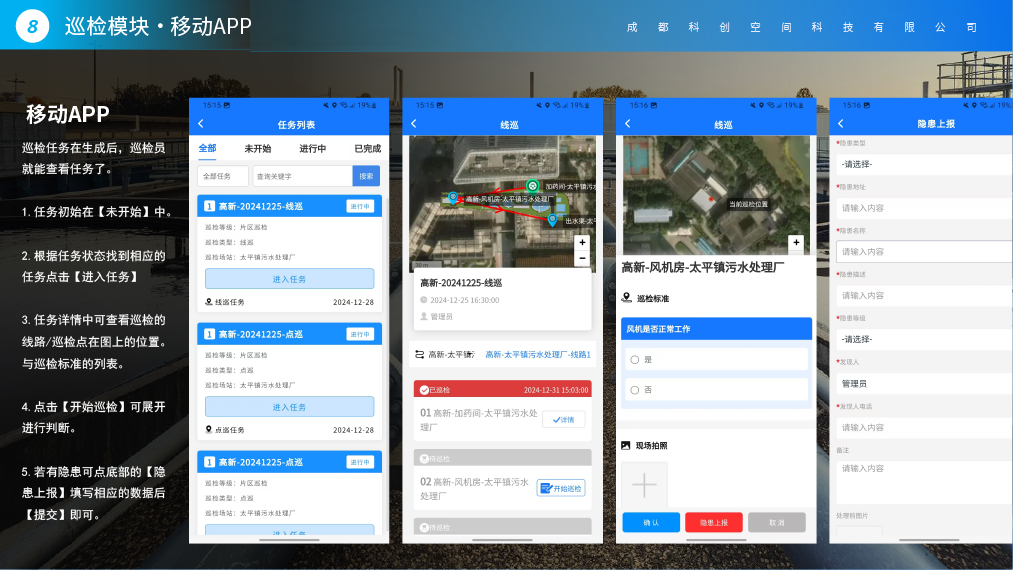This screenshot has height=570, width=1013.
Task: Zoom in on the route map with plus
Action: tap(583, 243)
